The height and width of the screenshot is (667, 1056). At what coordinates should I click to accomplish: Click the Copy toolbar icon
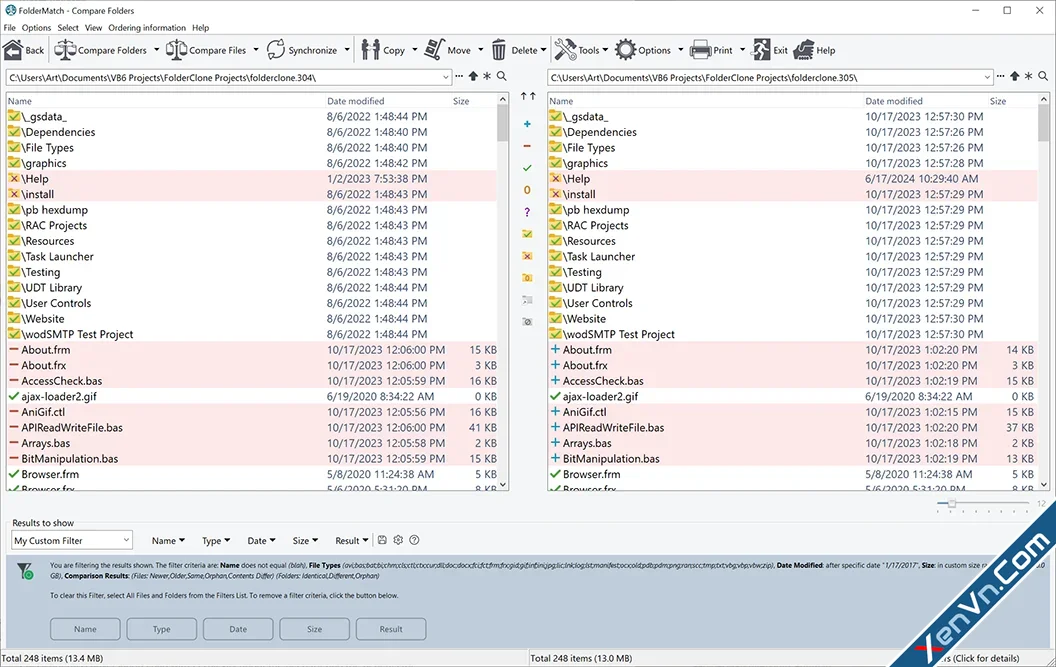click(370, 50)
